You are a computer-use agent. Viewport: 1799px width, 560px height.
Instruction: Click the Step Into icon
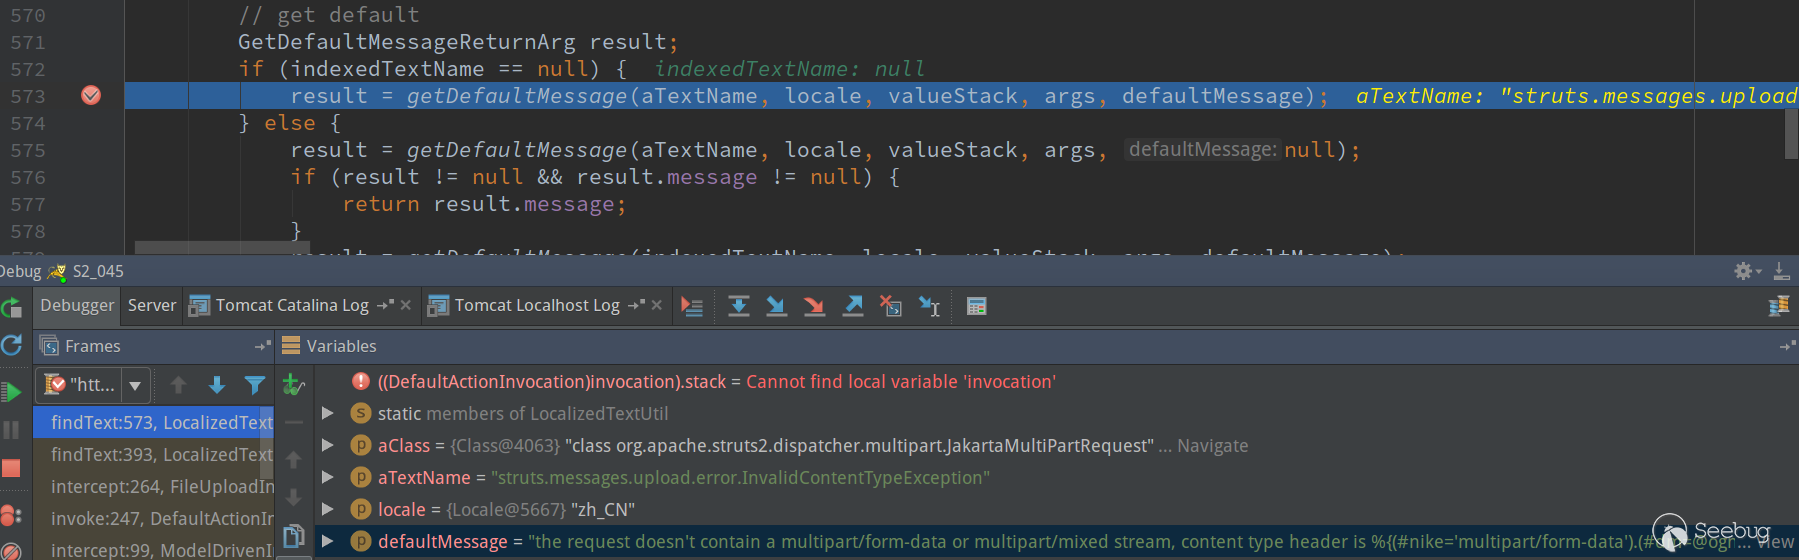[x=776, y=306]
